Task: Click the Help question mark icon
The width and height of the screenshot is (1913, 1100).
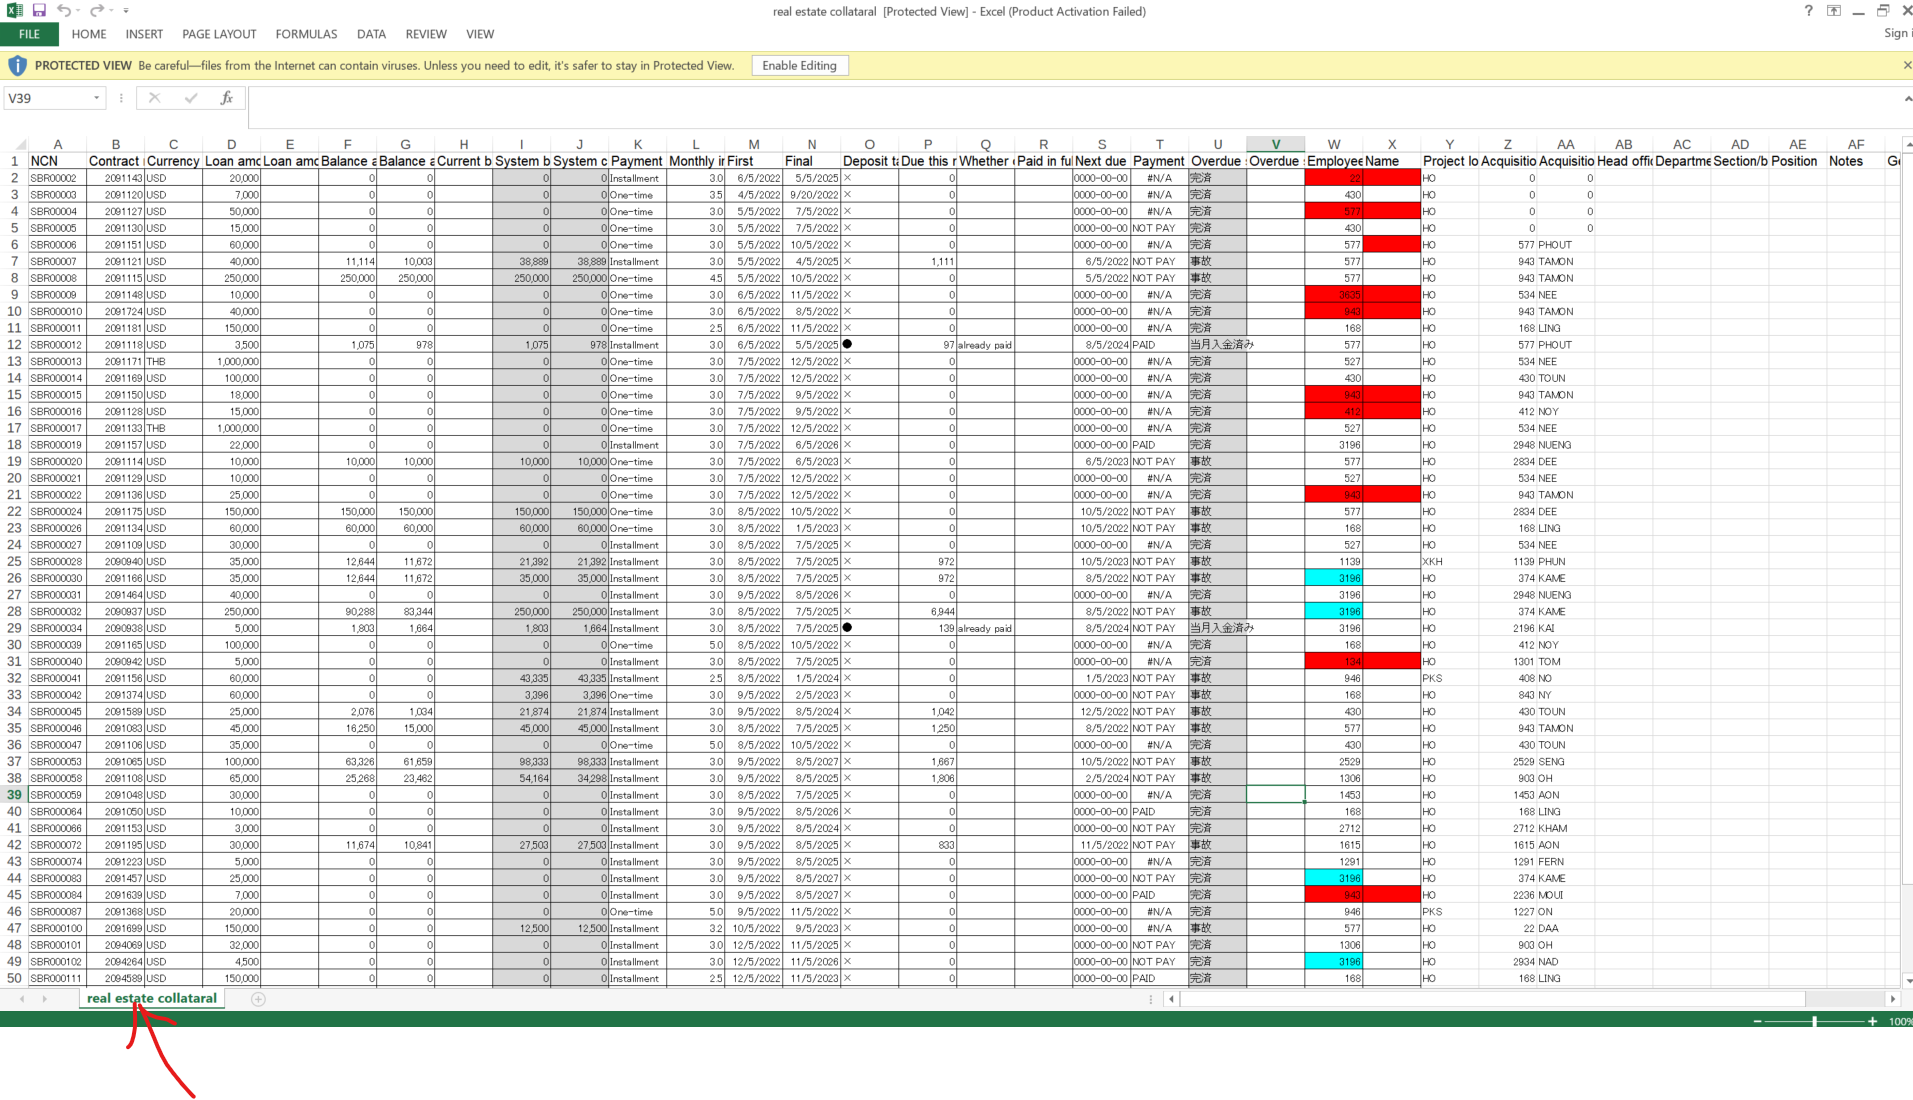Action: (1808, 11)
